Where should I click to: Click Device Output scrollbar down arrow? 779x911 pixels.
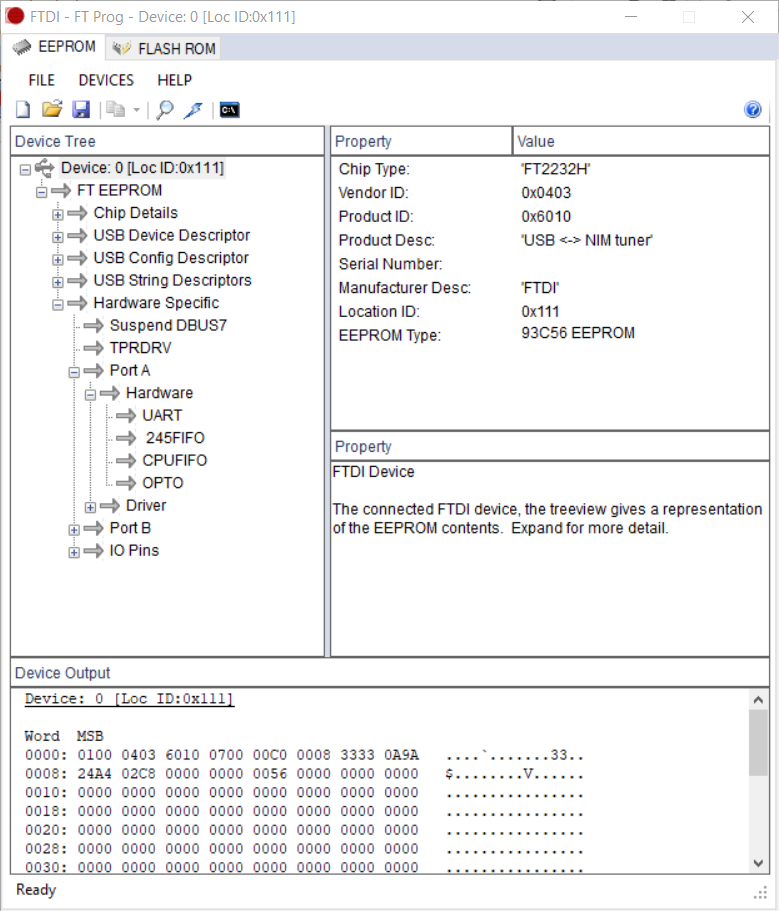[x=758, y=863]
